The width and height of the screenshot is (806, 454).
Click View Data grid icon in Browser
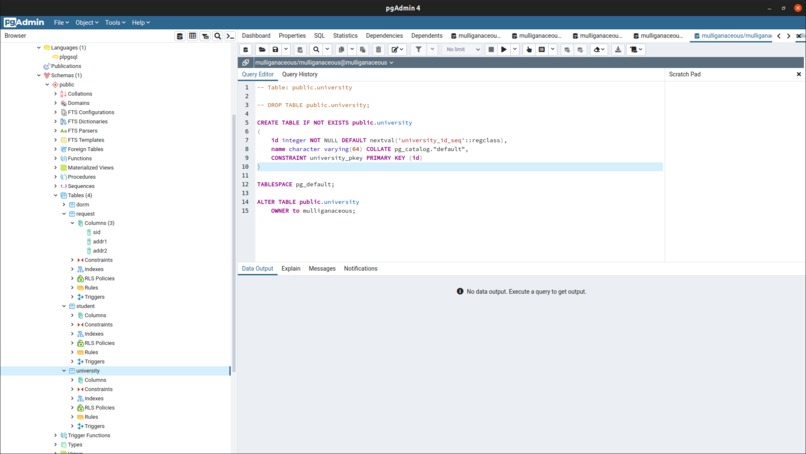tap(193, 36)
